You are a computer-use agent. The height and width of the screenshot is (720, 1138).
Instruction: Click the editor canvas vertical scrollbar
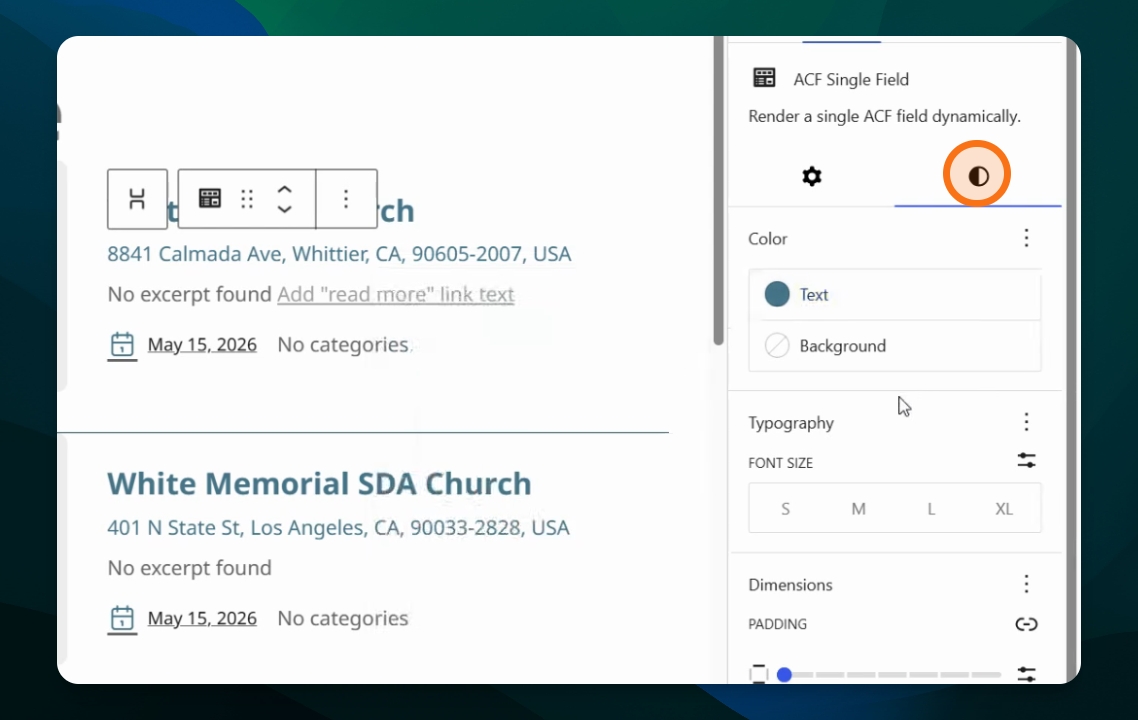(x=719, y=190)
